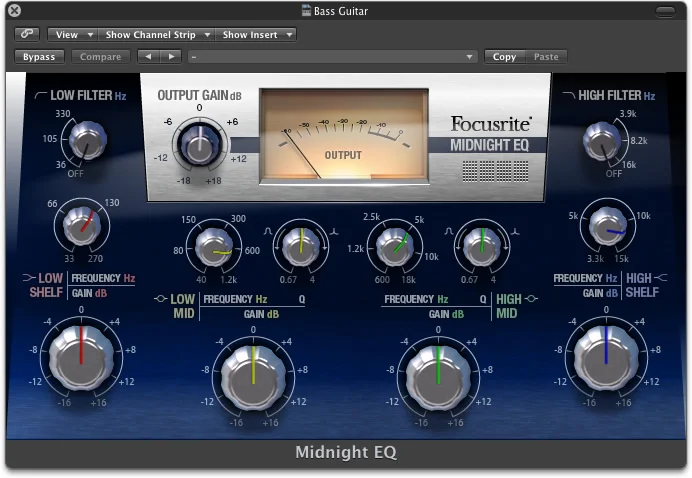
Task: Click the Low Mid Q knob
Action: point(301,247)
